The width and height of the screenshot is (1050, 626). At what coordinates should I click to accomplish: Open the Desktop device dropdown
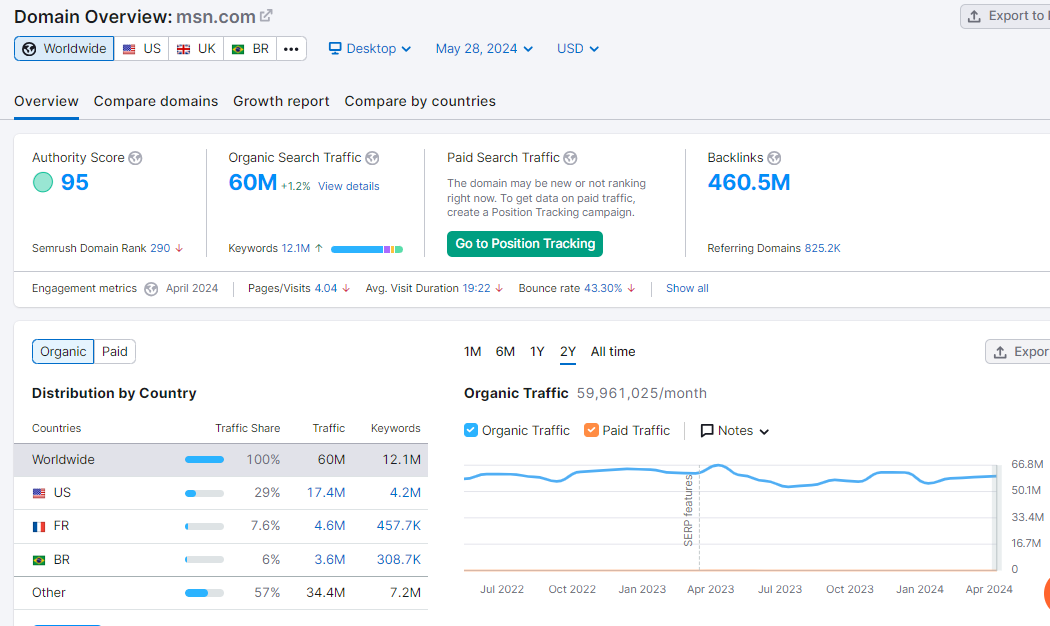pyautogui.click(x=370, y=49)
